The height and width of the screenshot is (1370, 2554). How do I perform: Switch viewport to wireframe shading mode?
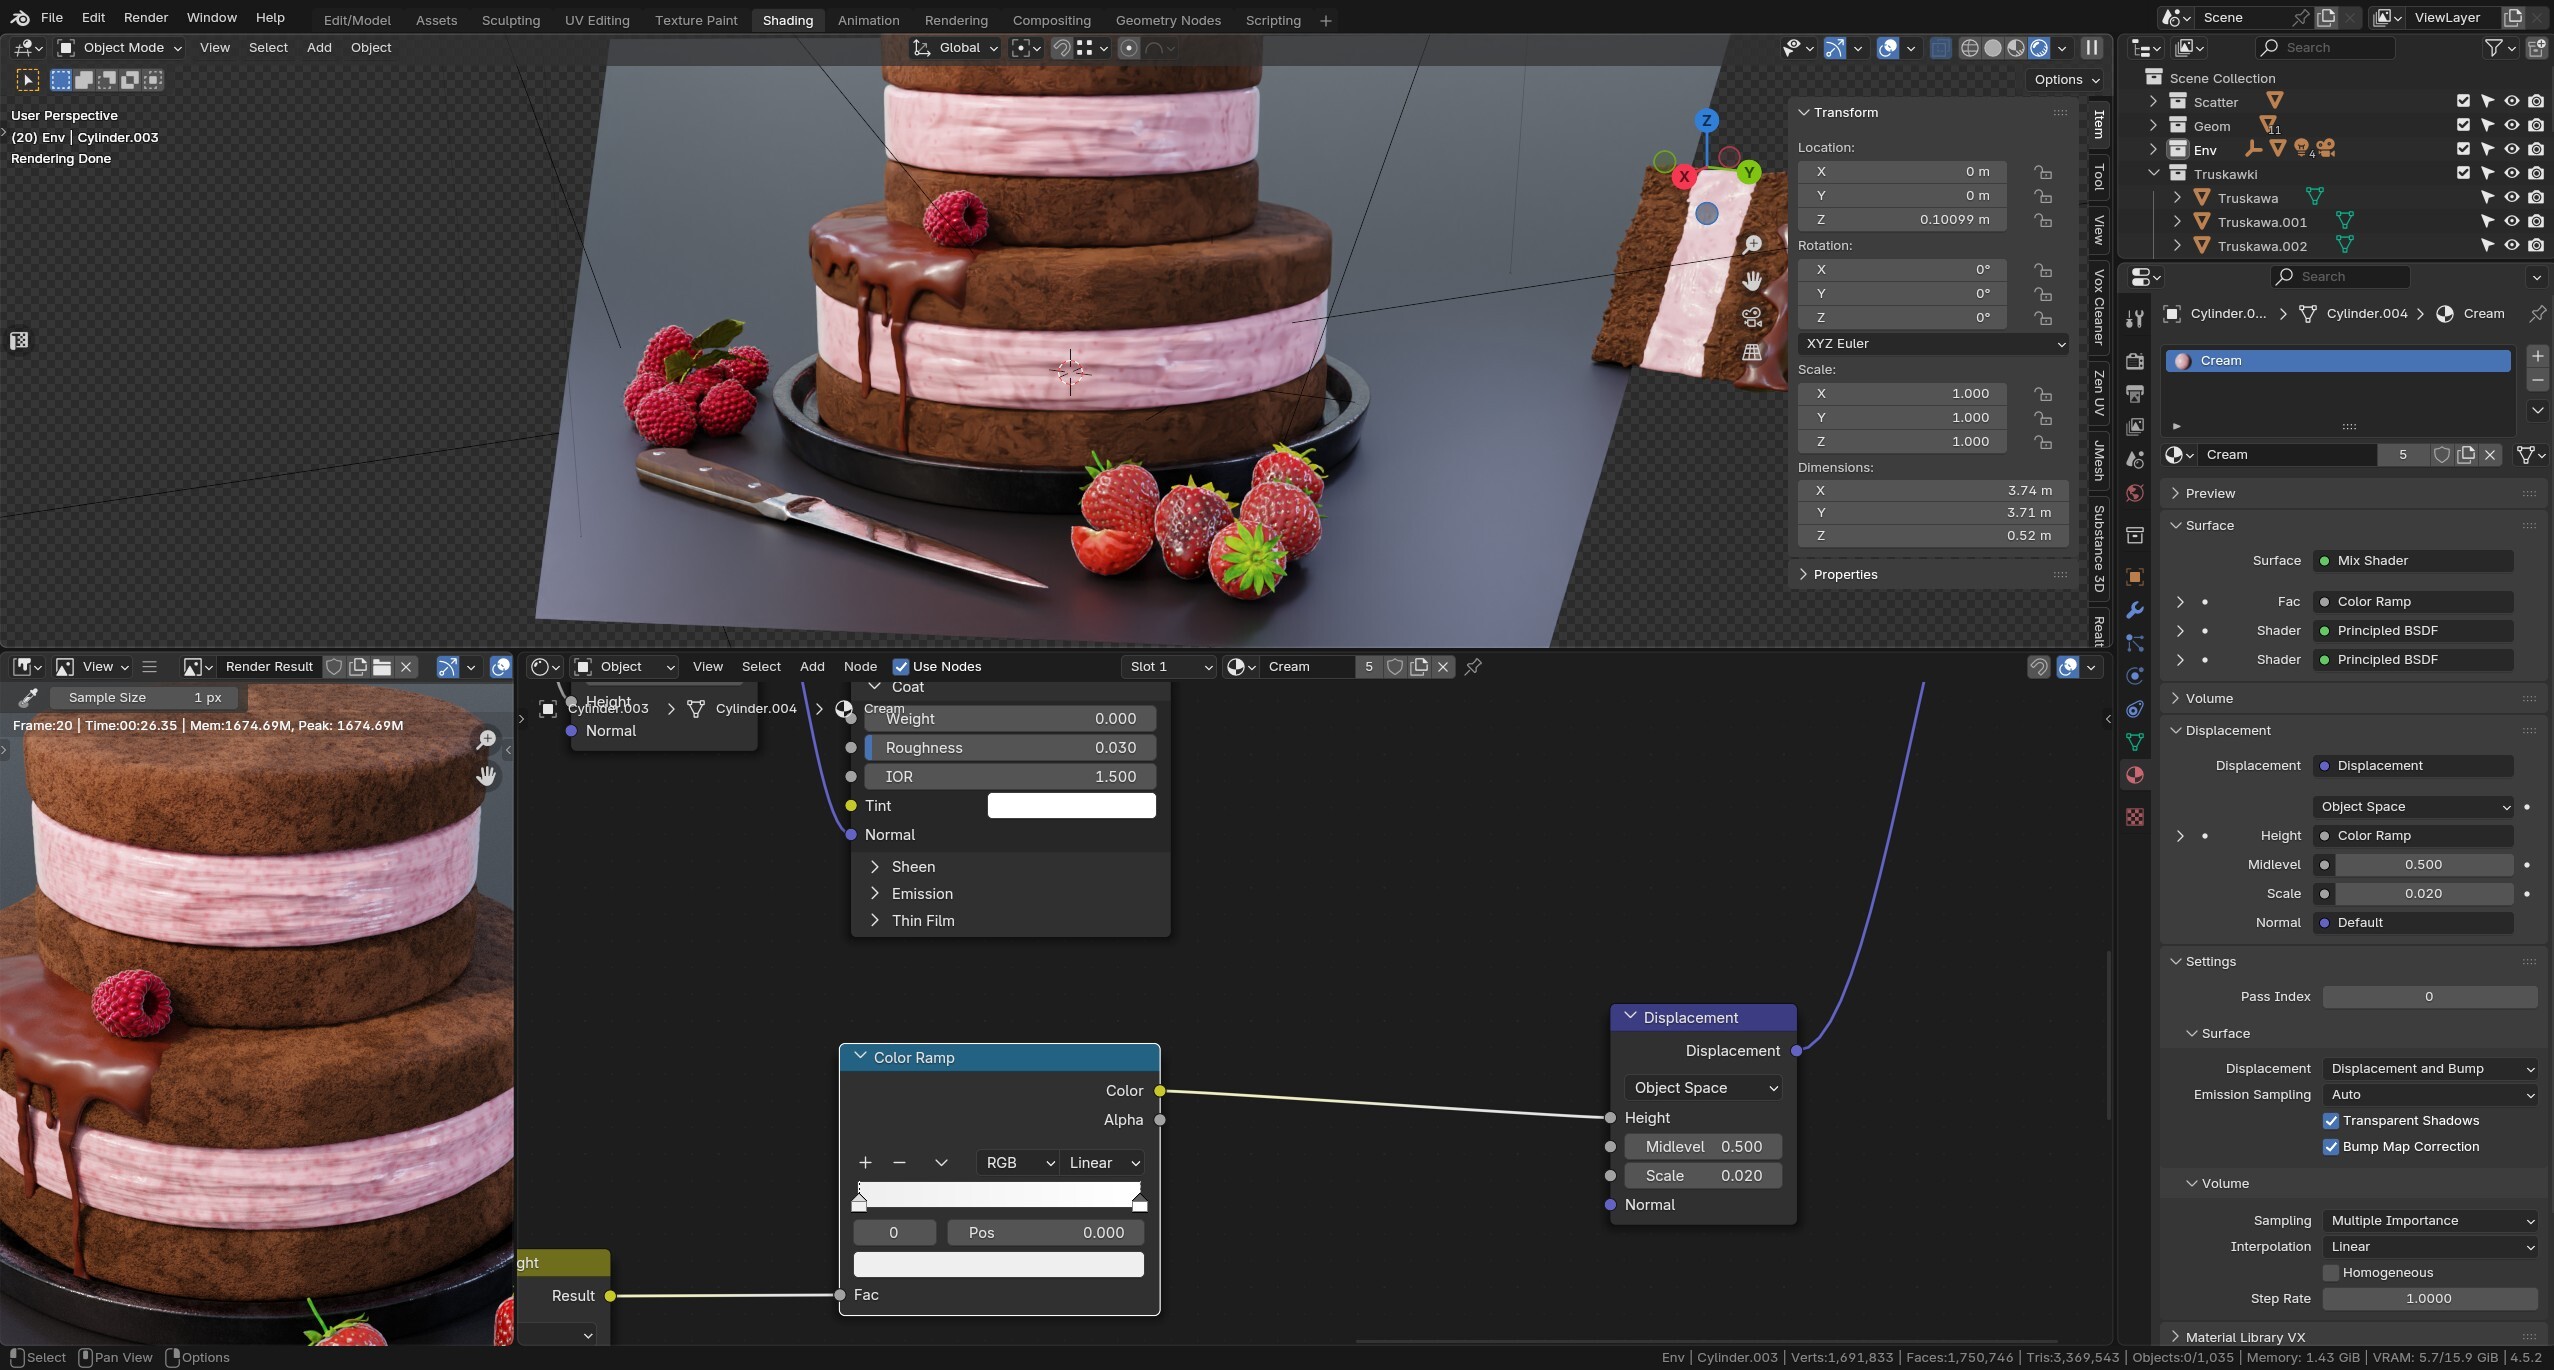(x=1969, y=48)
